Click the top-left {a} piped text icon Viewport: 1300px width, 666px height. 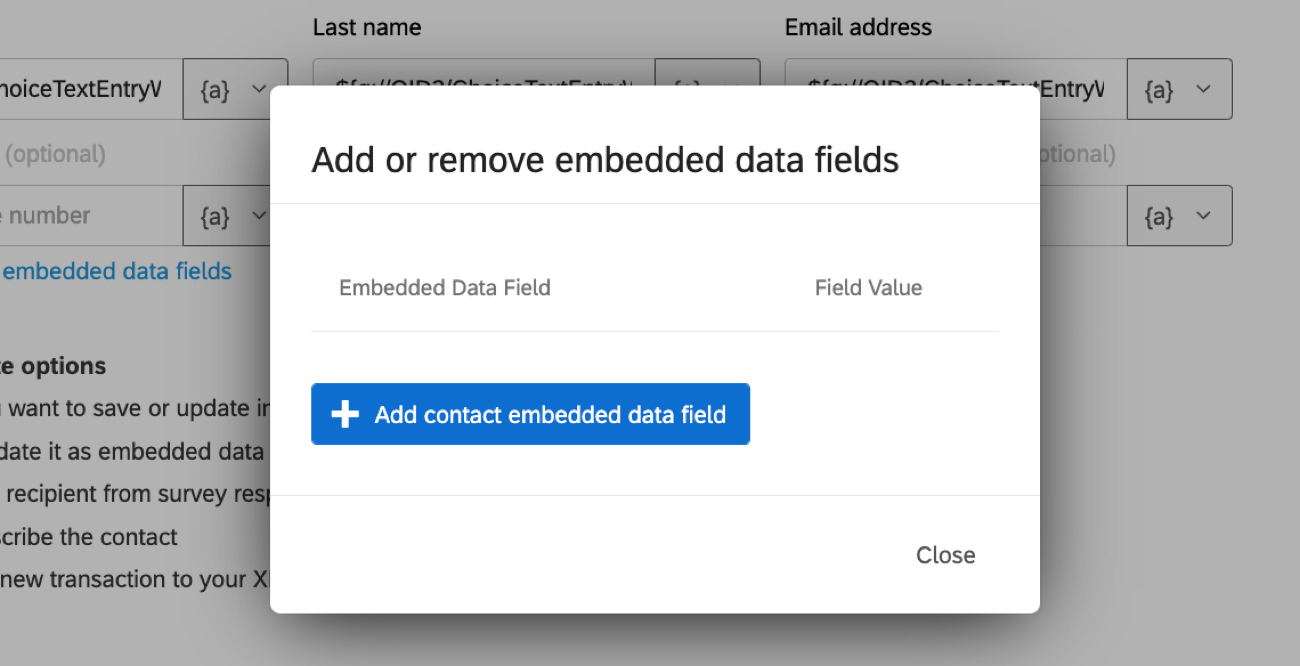[212, 89]
